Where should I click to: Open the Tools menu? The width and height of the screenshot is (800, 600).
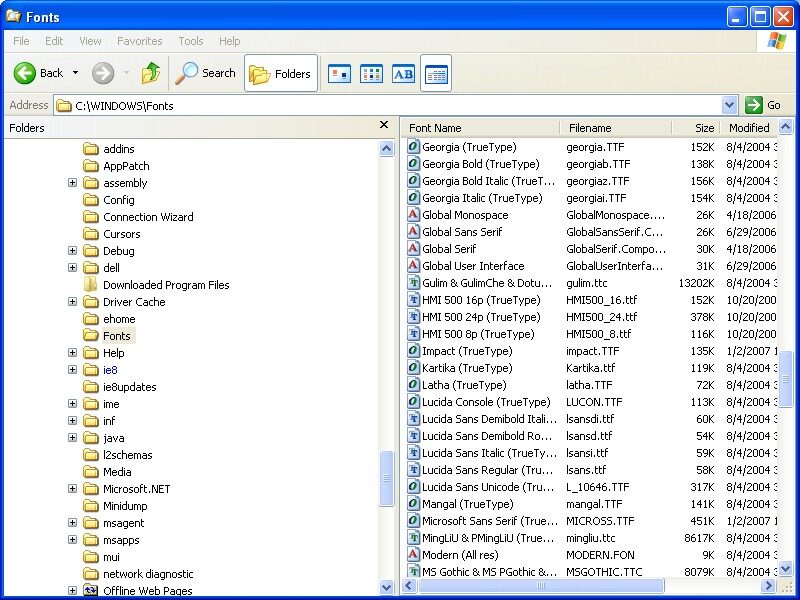pyautogui.click(x=191, y=41)
